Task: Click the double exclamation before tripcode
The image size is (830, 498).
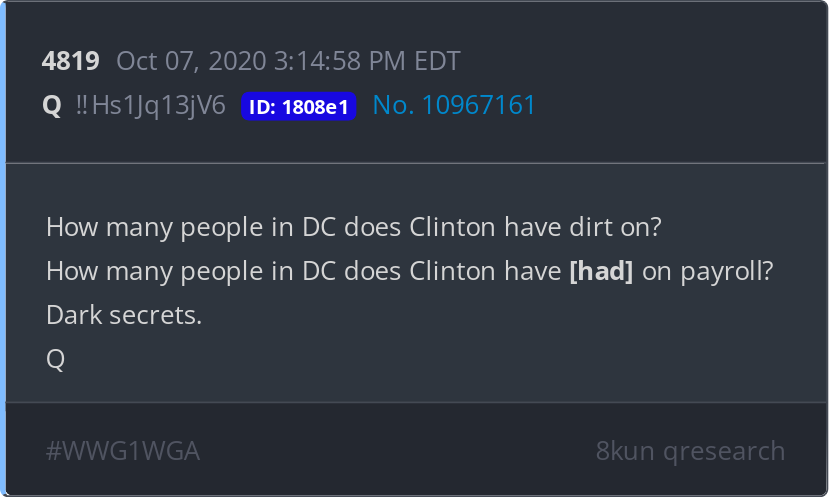Action: [83, 105]
